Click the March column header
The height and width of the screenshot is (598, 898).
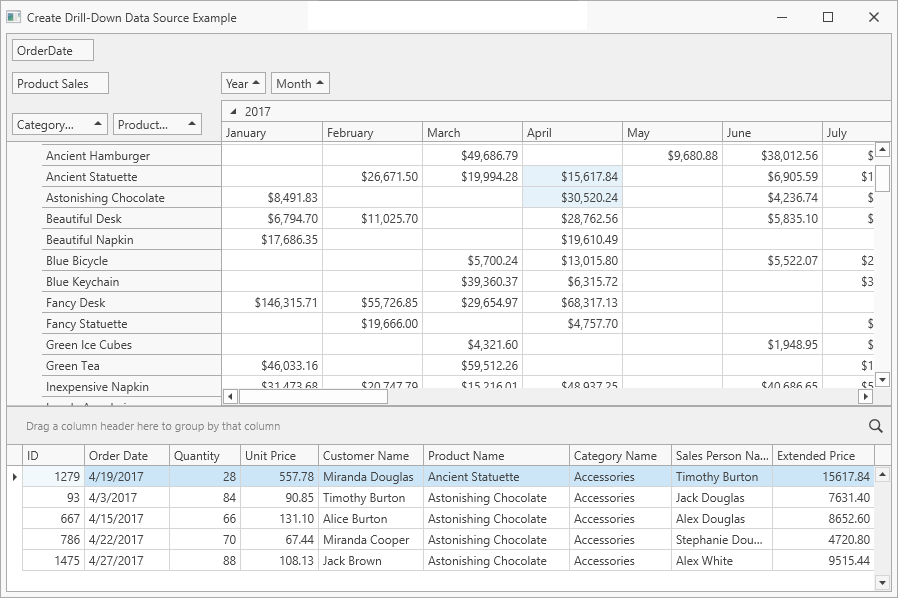point(472,132)
